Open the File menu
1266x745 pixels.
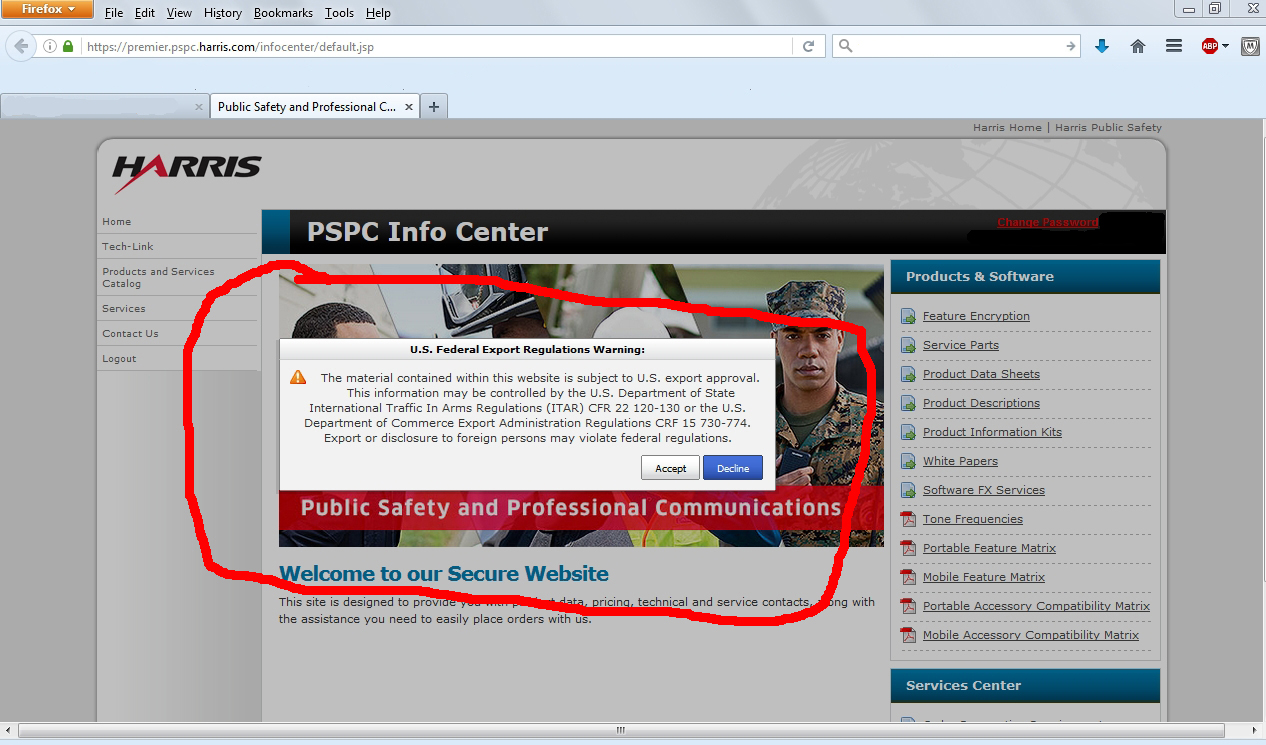click(x=114, y=13)
